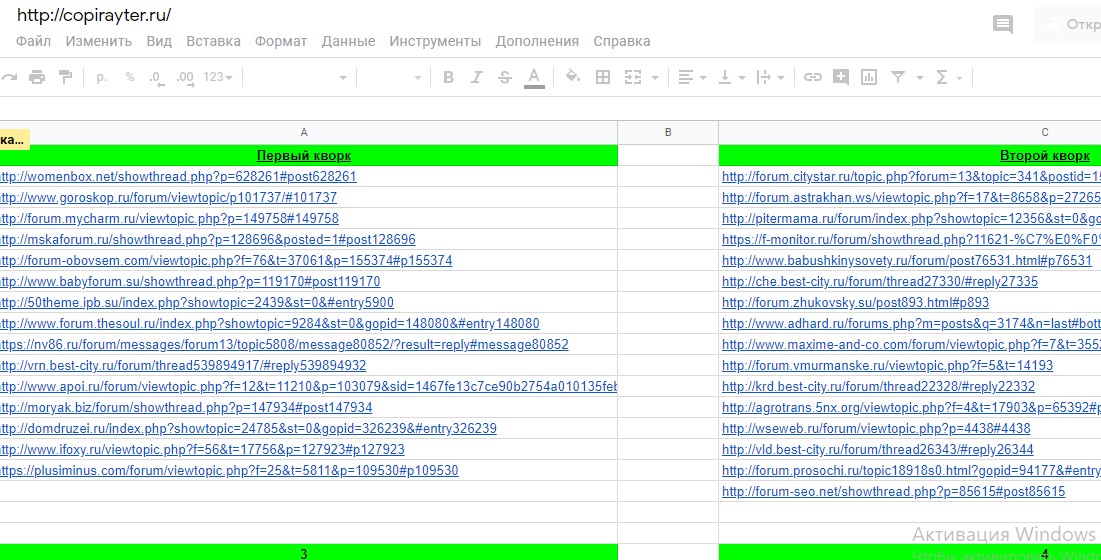This screenshot has width=1101, height=560.
Task: Click the print icon
Action: [x=37, y=77]
